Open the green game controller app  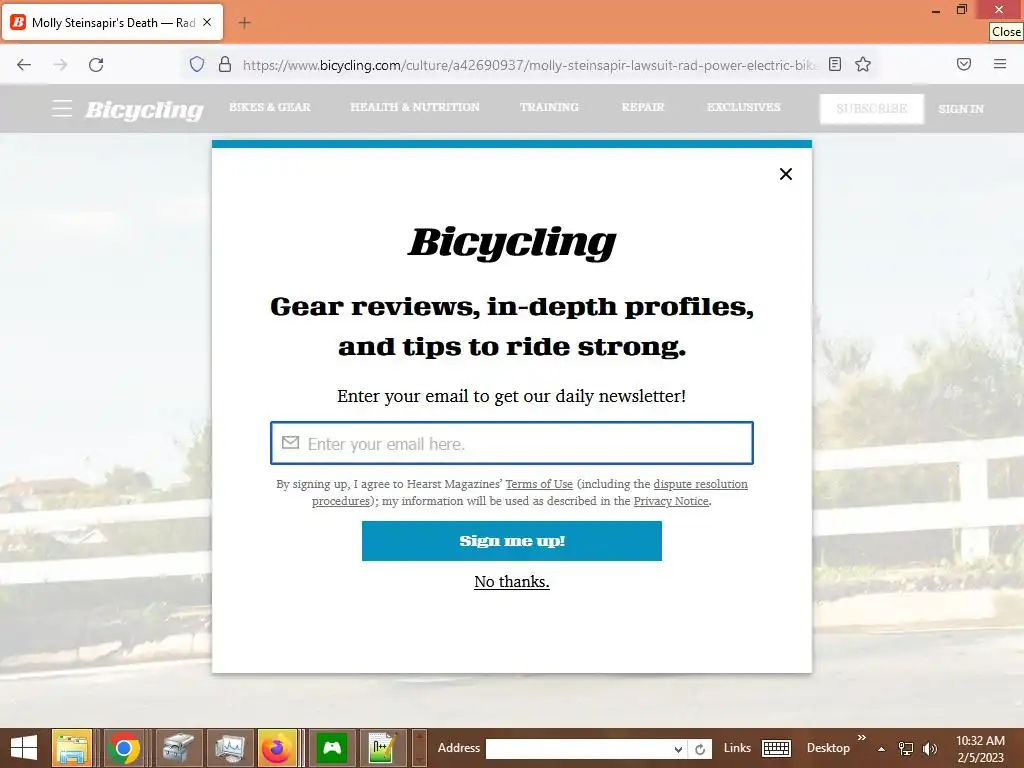(x=332, y=748)
